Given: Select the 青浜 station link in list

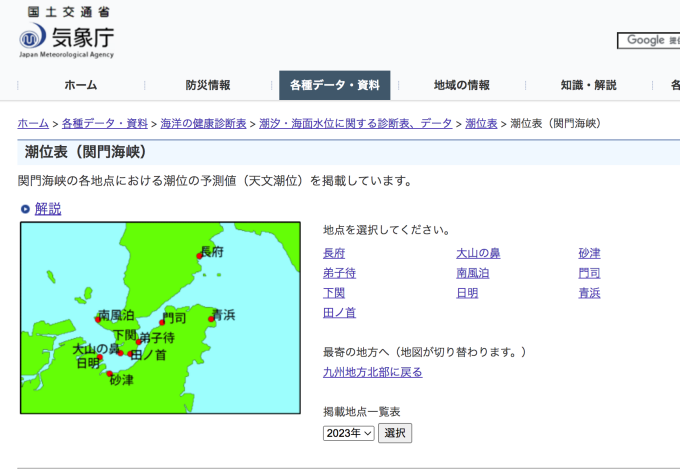Looking at the screenshot, I should click(x=589, y=293).
